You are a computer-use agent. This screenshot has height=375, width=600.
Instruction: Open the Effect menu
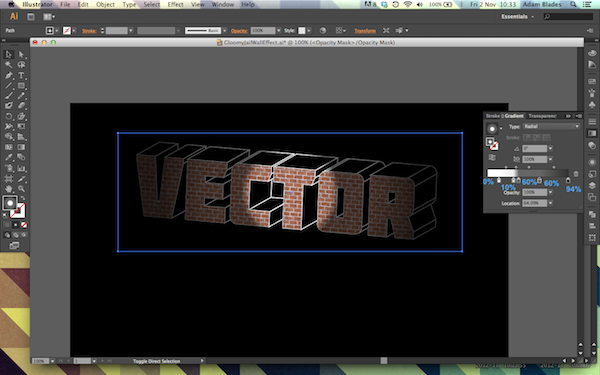(175, 5)
